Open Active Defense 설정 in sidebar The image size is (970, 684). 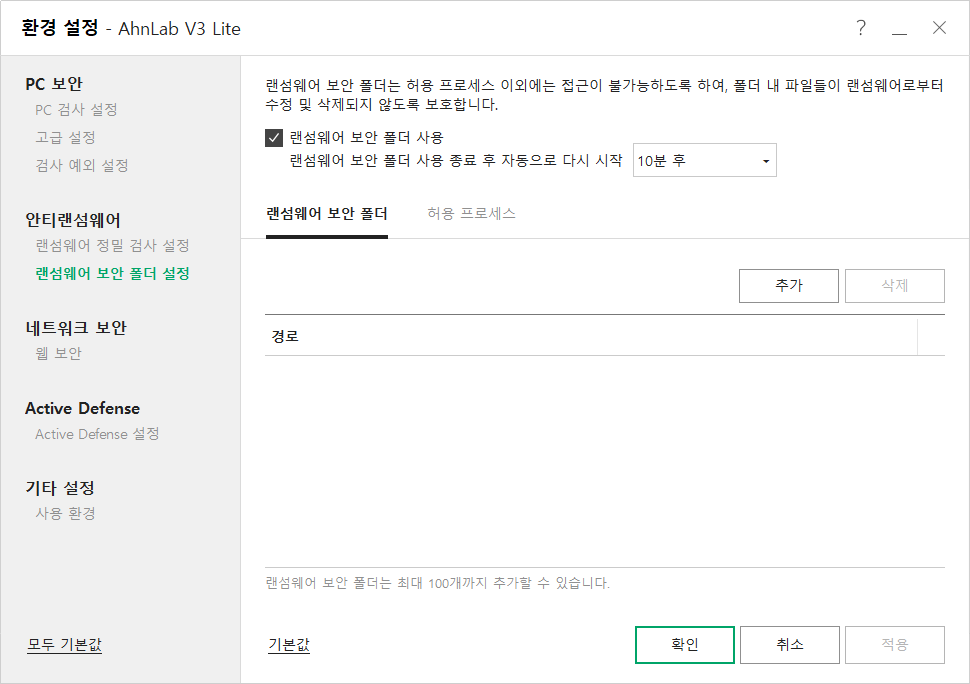pyautogui.click(x=97, y=434)
